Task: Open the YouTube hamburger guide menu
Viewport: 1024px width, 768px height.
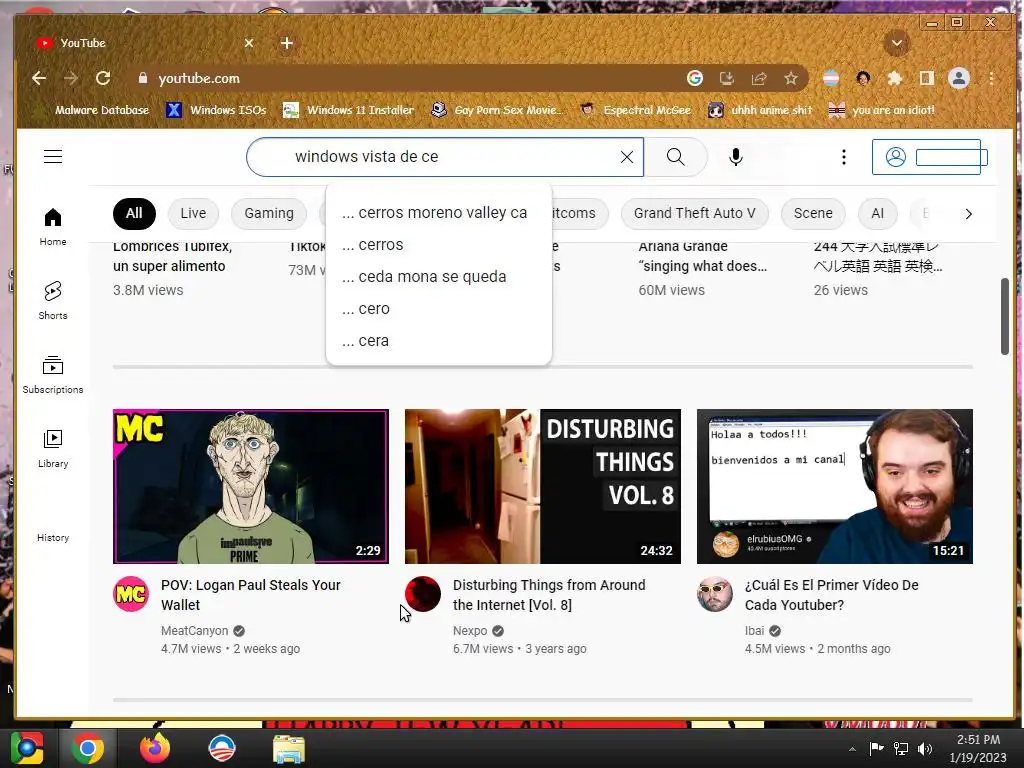Action: pyautogui.click(x=53, y=157)
